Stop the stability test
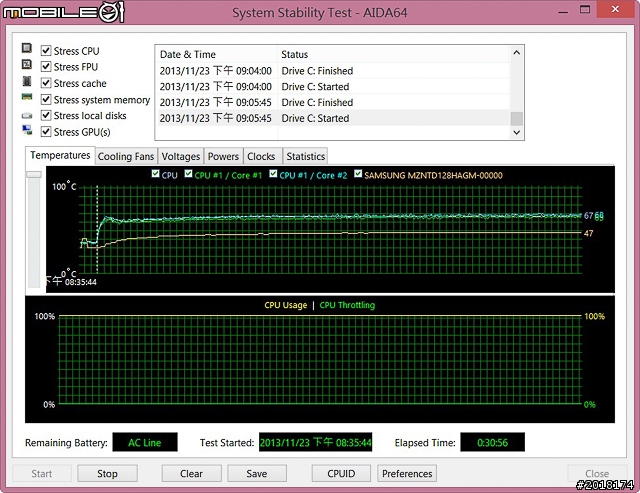 click(107, 473)
